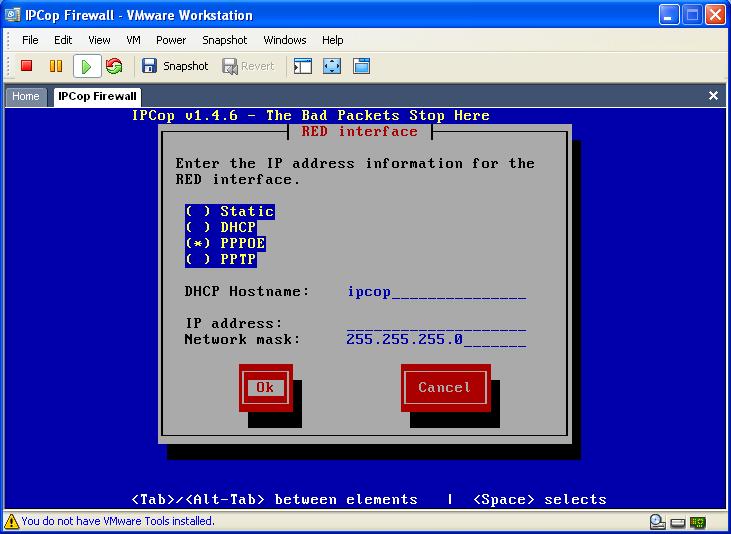
Task: Click the DHCP Hostname input field
Action: tap(437, 292)
